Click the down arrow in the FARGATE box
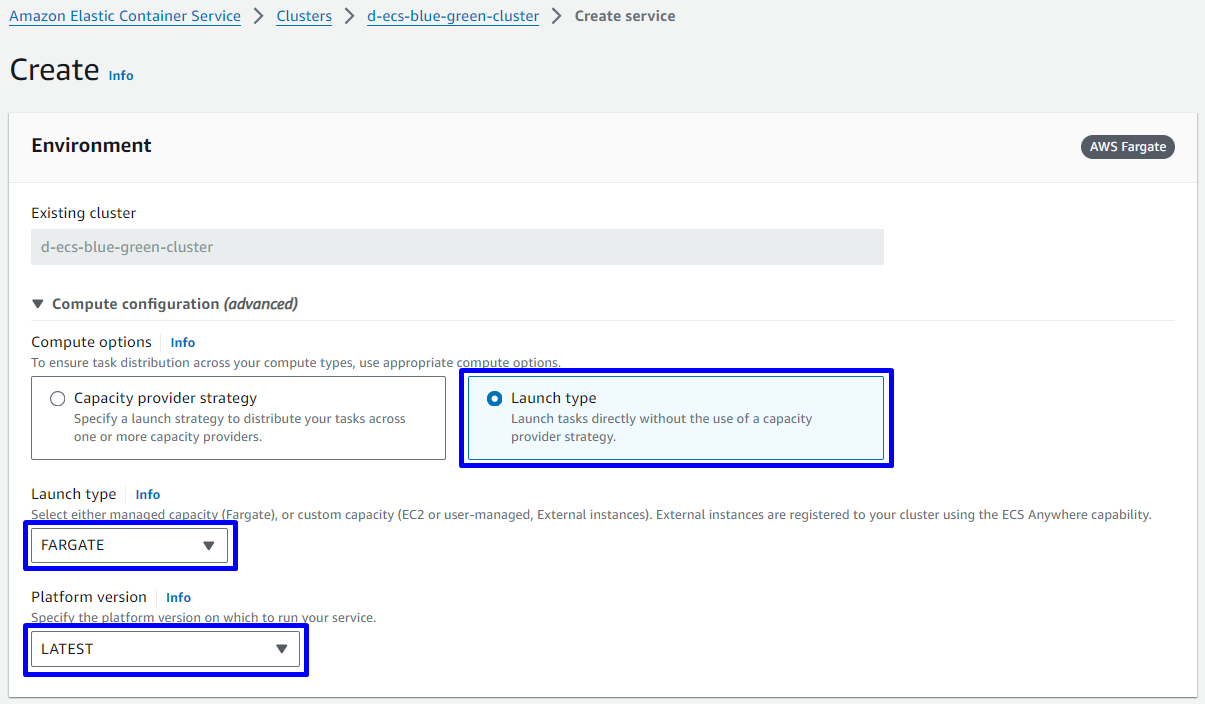 point(208,546)
